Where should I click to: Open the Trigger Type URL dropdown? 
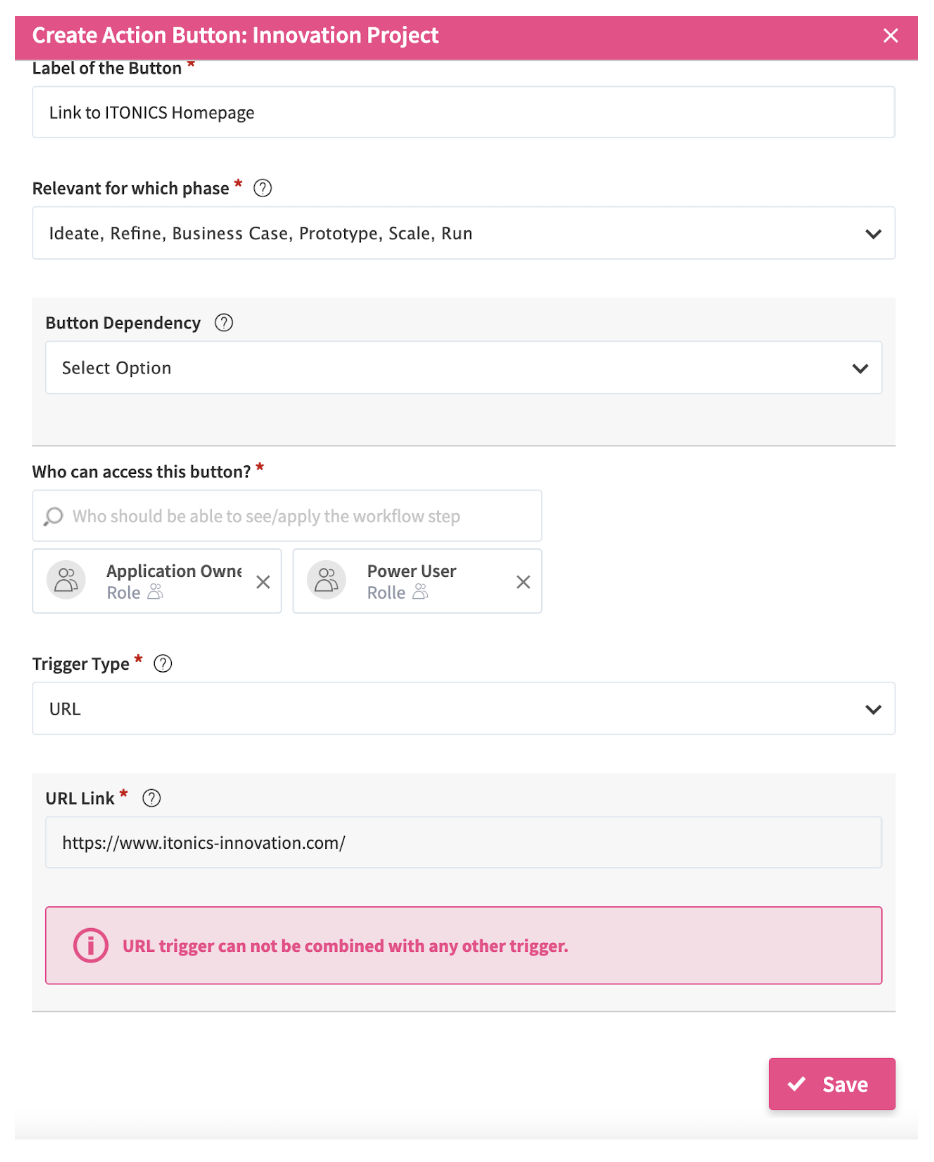click(463, 709)
